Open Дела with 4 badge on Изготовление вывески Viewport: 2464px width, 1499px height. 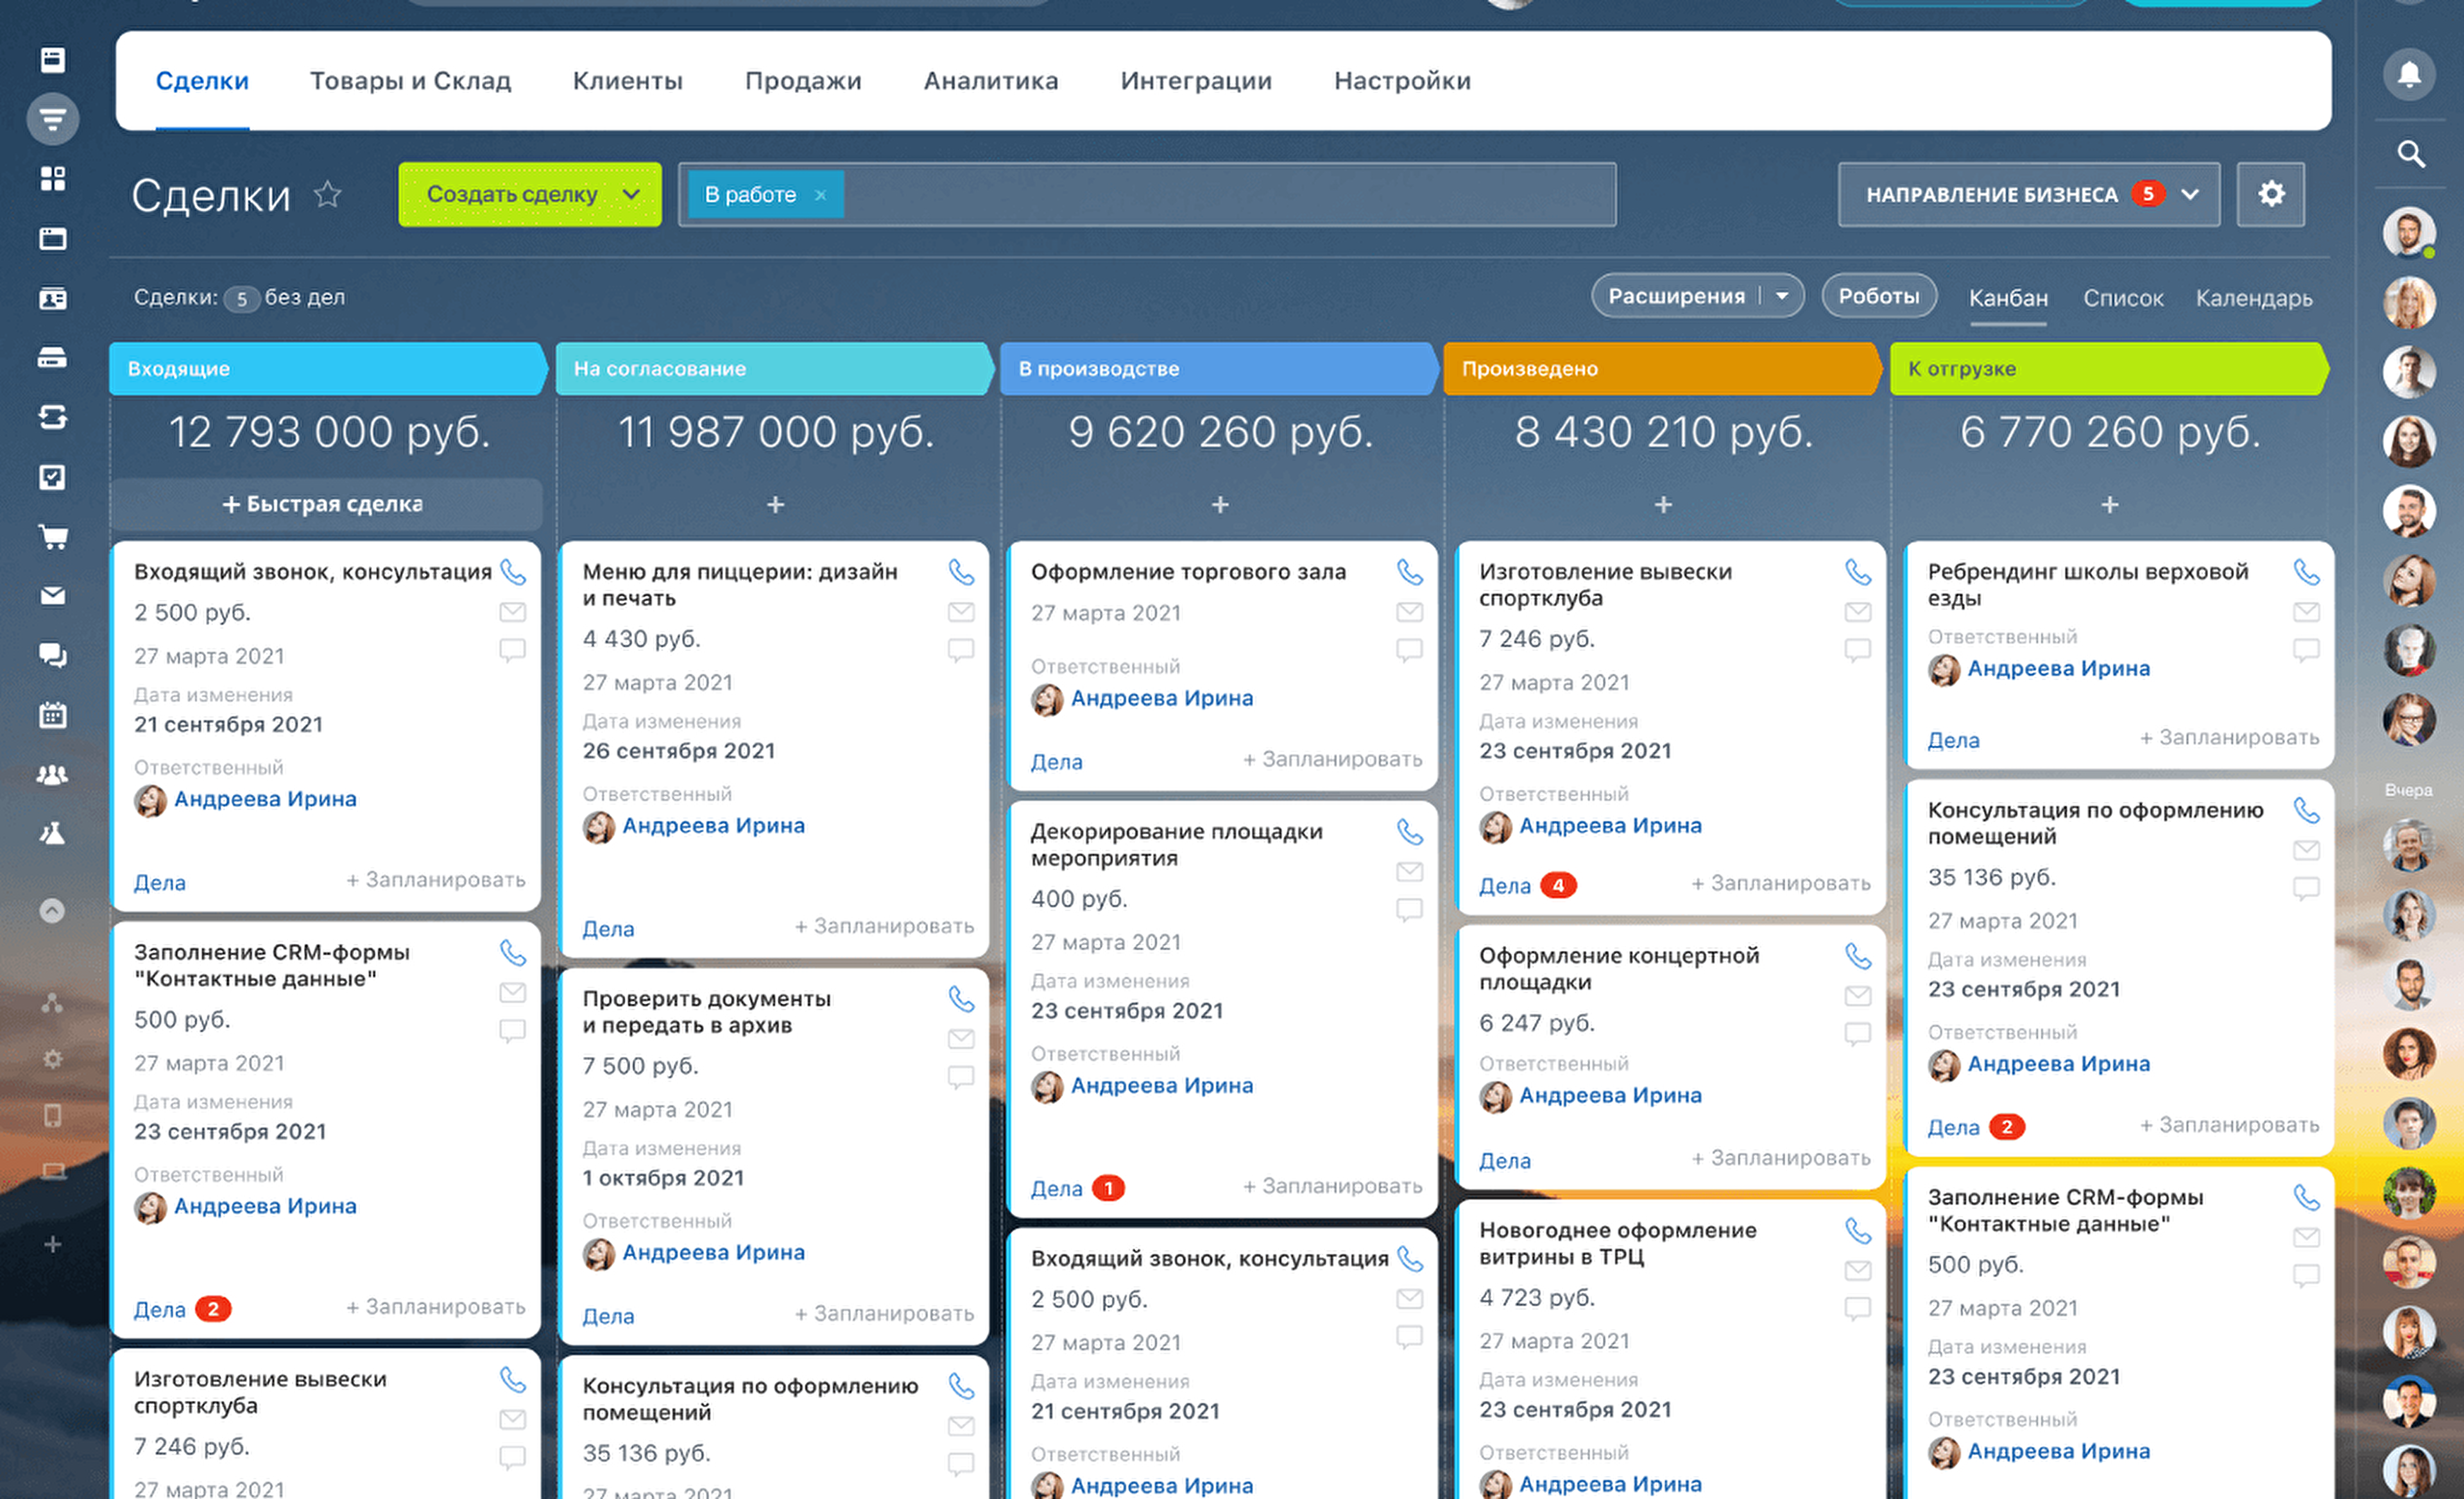point(1527,885)
